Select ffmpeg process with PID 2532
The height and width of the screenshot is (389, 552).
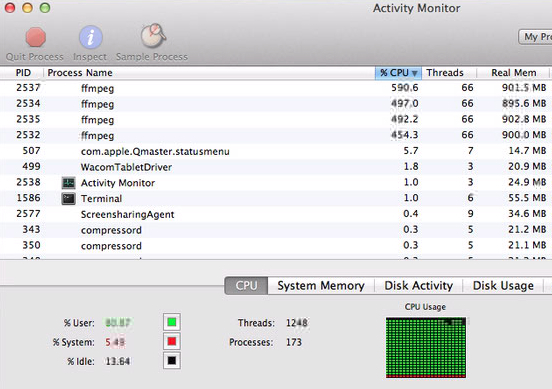click(276, 136)
